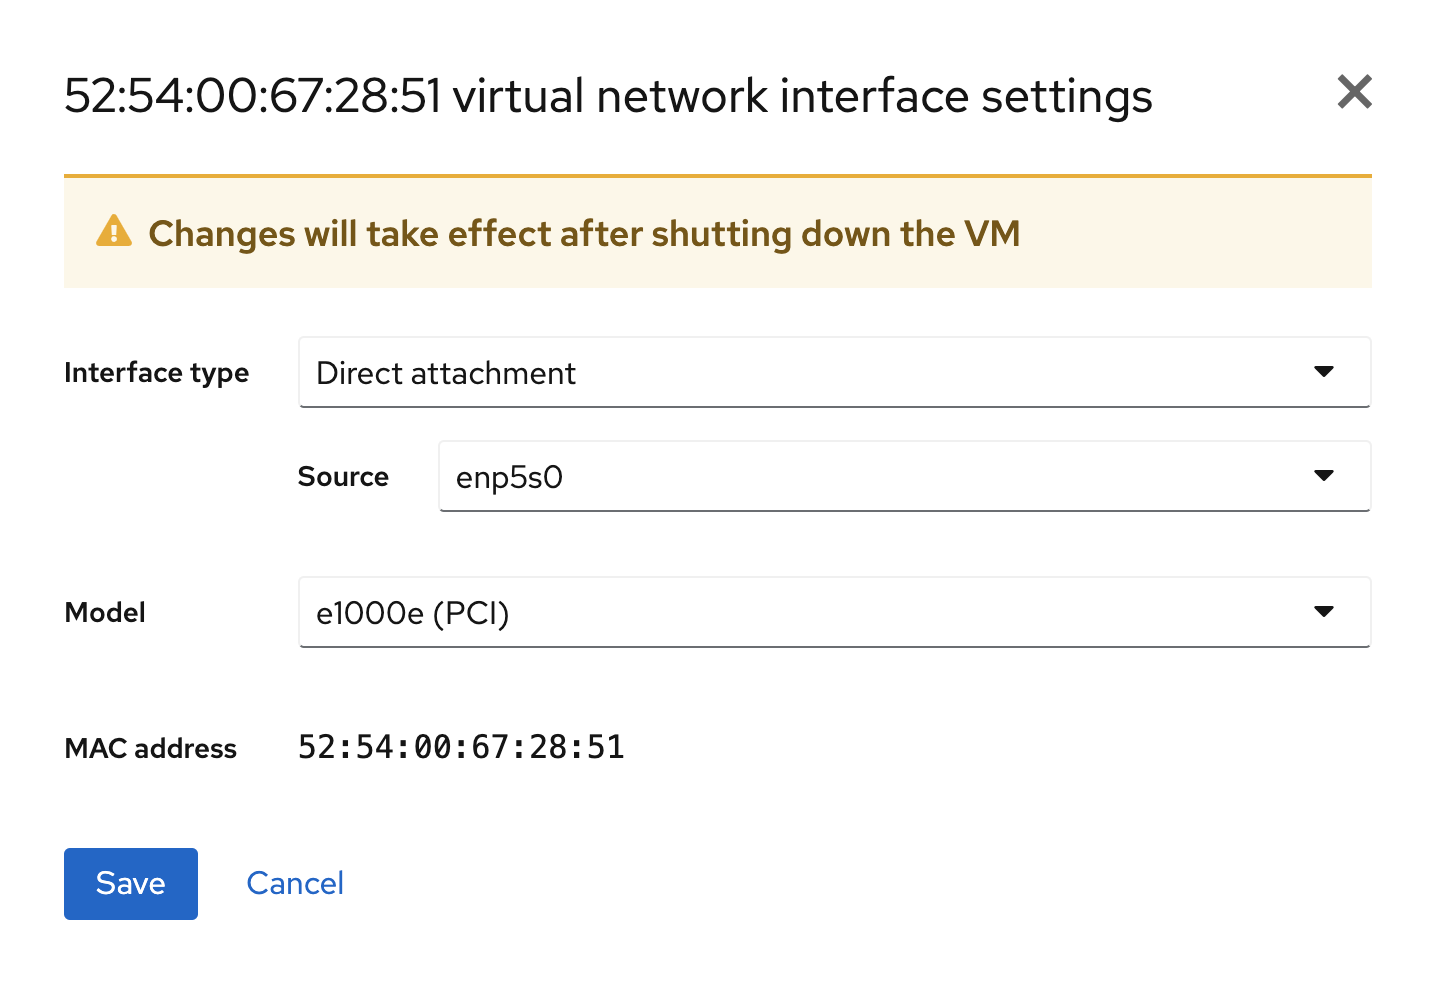Viewport: 1436px width, 984px height.
Task: Select the MAC address 52:54:00:67:28:51 text
Action: coord(461,746)
